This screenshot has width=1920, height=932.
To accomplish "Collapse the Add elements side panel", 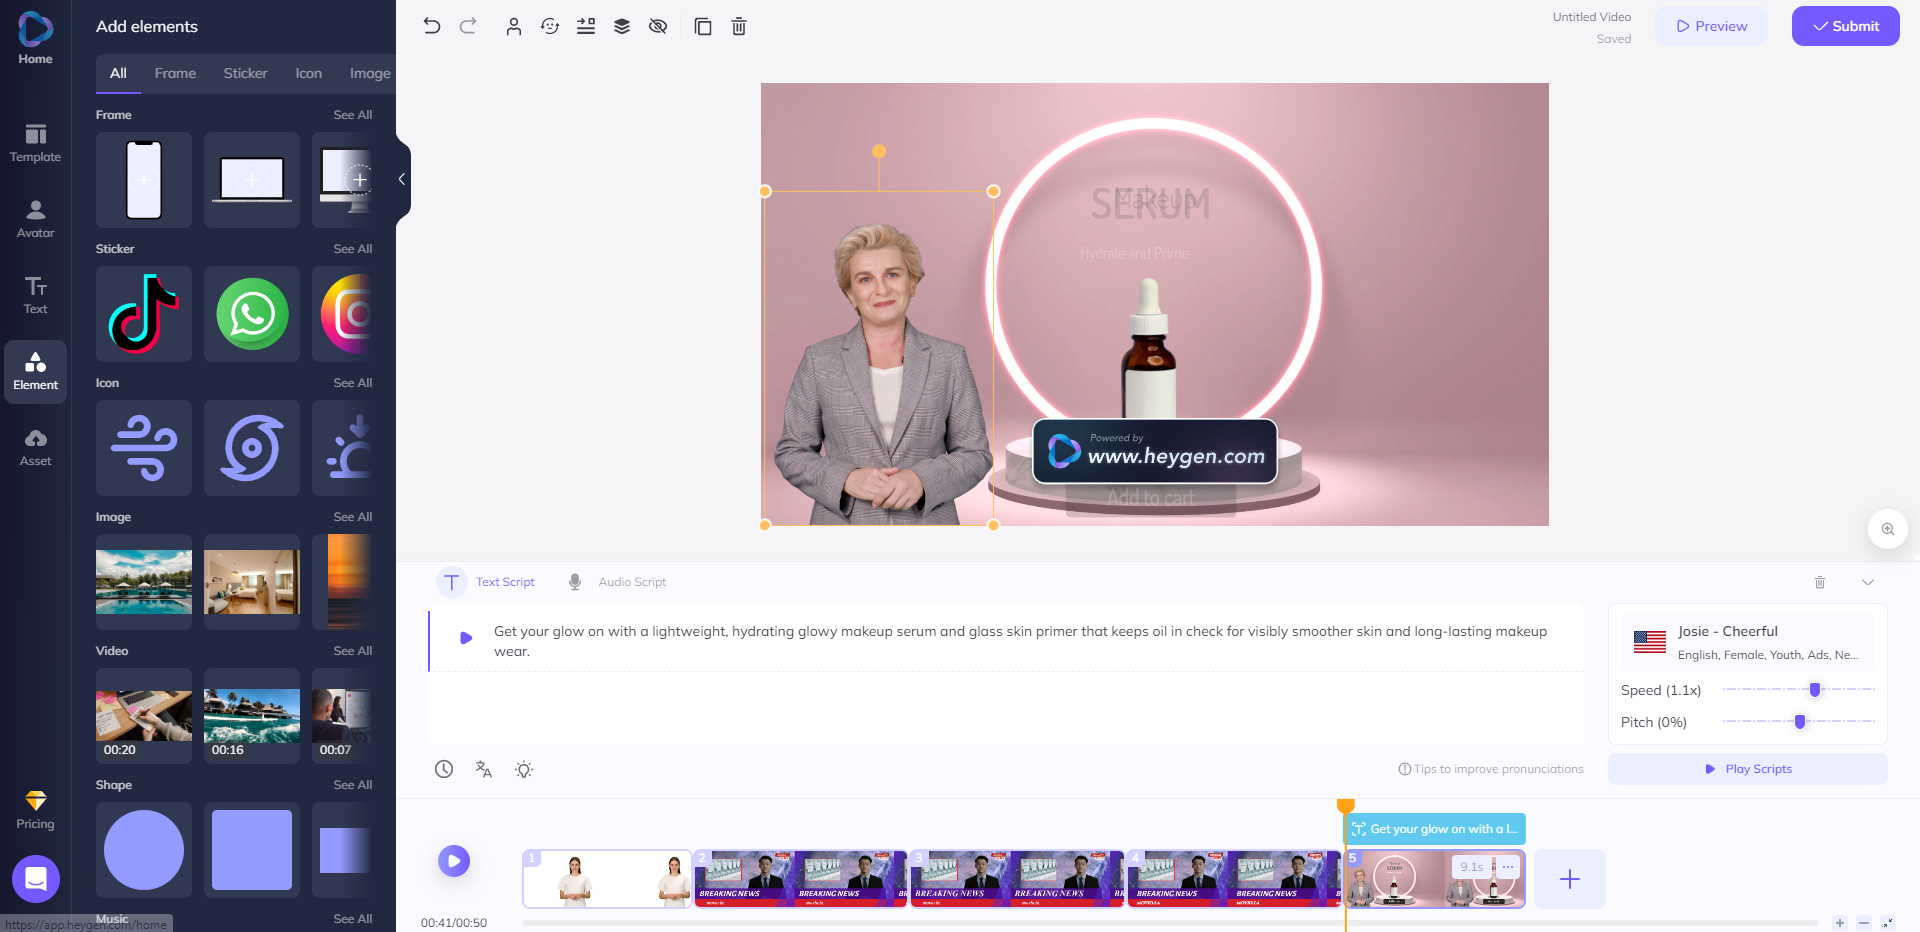I will click(x=402, y=179).
